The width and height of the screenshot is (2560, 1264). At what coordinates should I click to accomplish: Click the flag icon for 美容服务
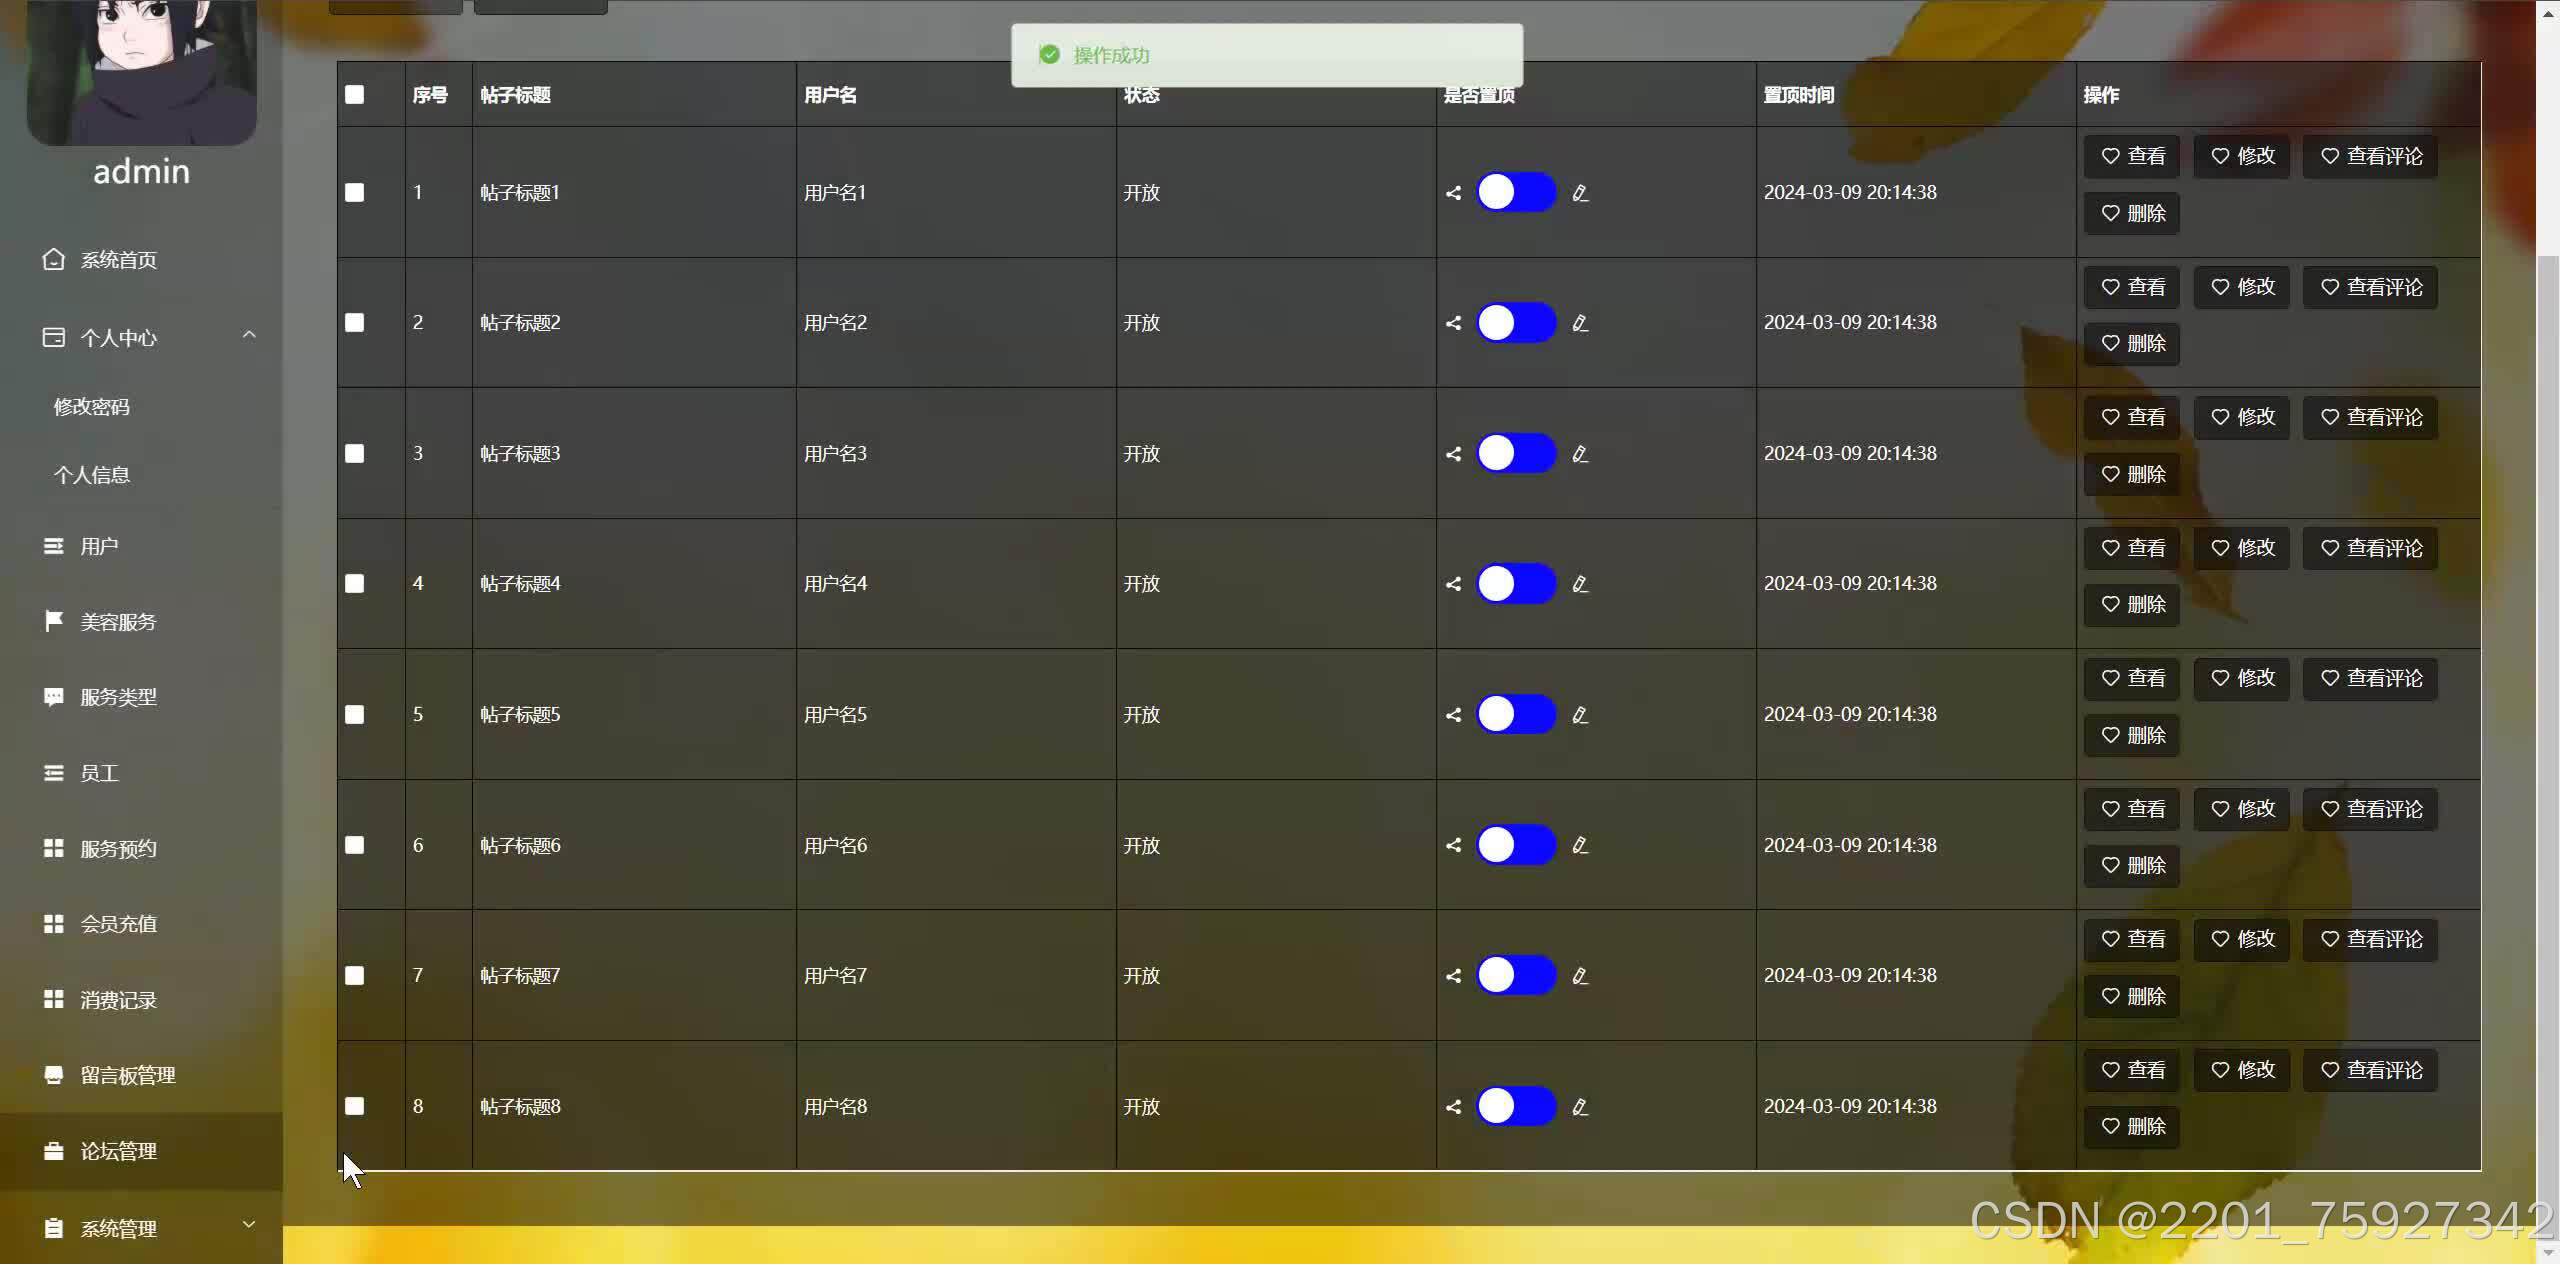[x=53, y=621]
